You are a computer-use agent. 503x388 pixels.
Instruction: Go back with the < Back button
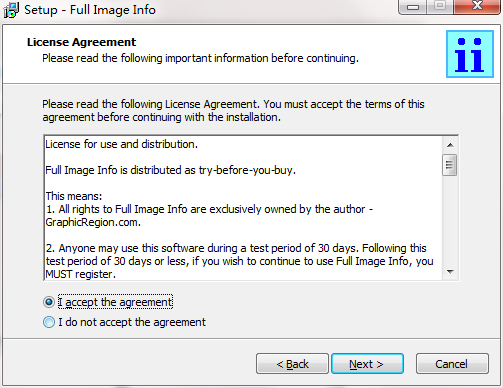(x=292, y=364)
